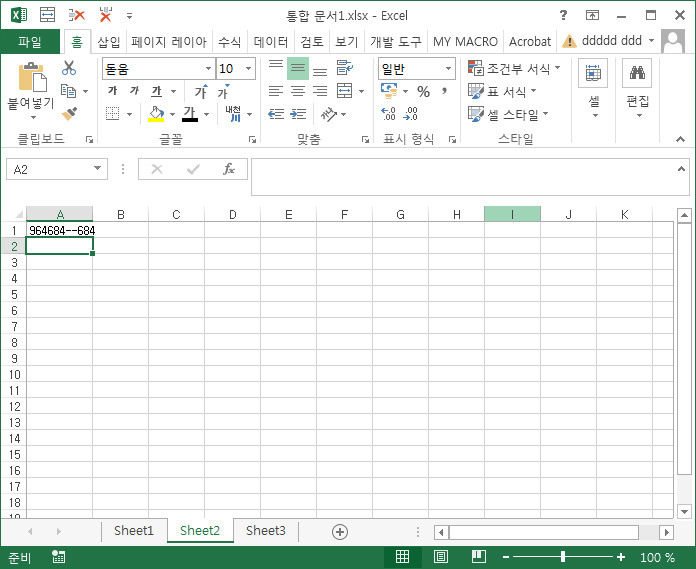The height and width of the screenshot is (569, 696).
Task: Expand the 셀 cells group
Action: (x=593, y=89)
